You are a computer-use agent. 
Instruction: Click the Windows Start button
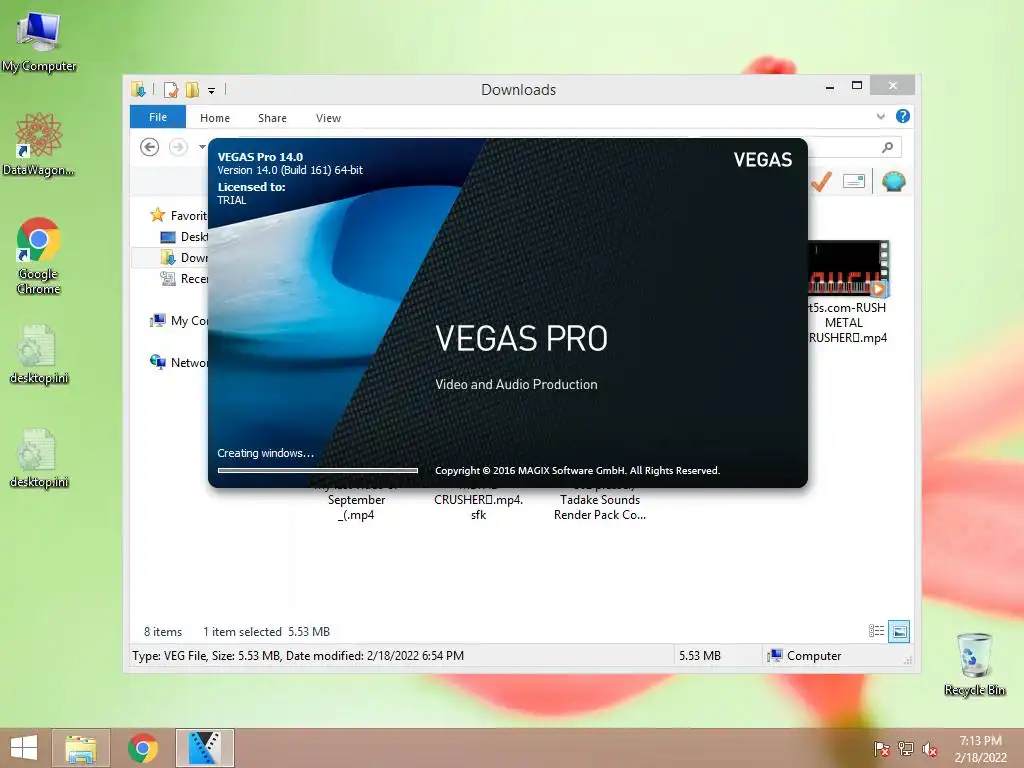click(24, 748)
